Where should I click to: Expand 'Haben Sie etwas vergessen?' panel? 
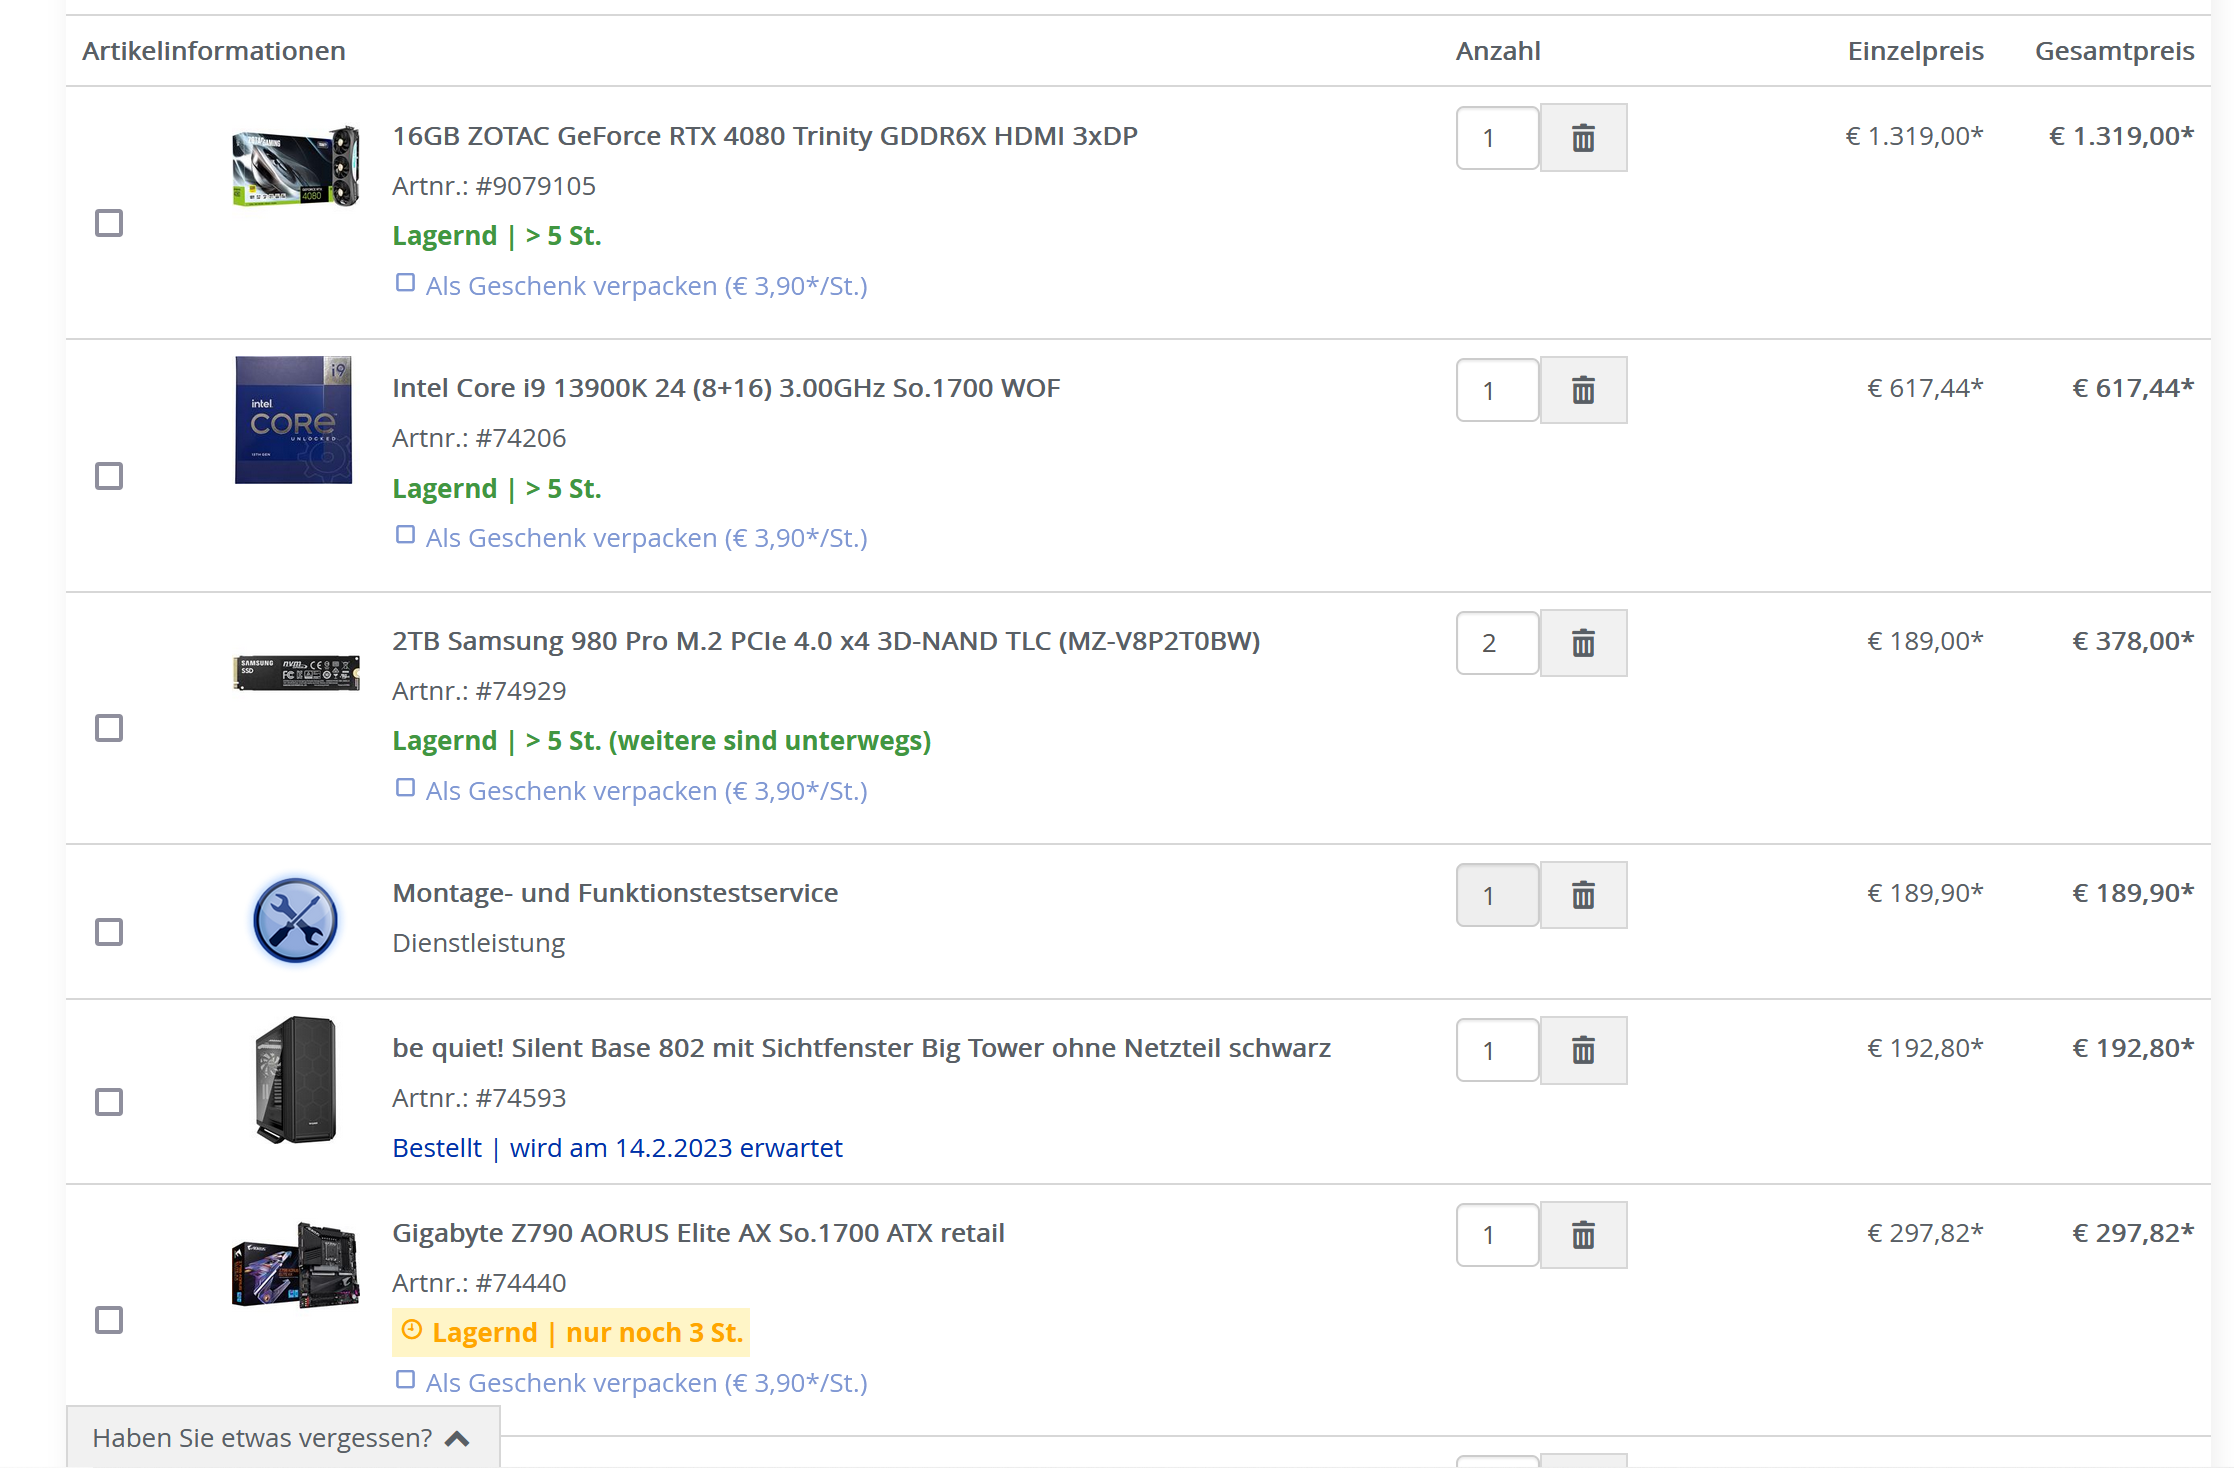coord(282,1438)
